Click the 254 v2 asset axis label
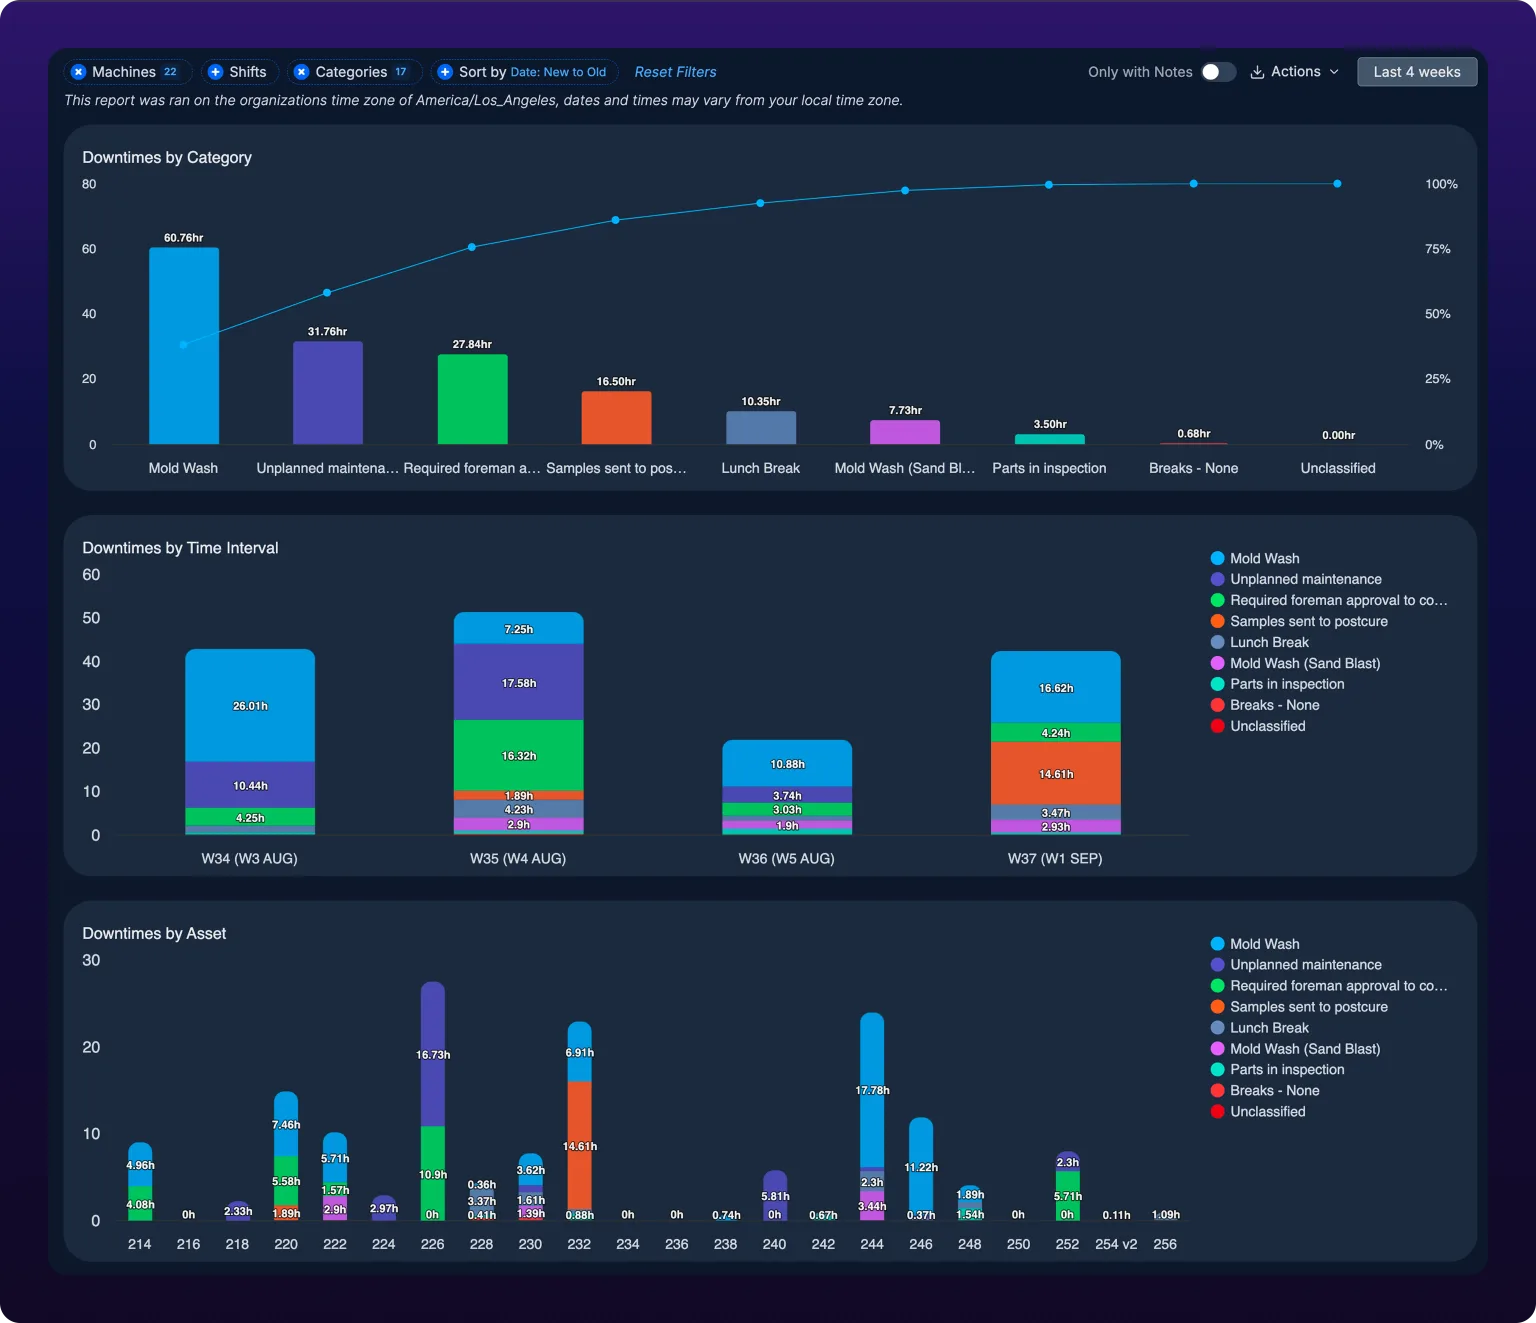Viewport: 1536px width, 1323px height. (x=1116, y=1244)
